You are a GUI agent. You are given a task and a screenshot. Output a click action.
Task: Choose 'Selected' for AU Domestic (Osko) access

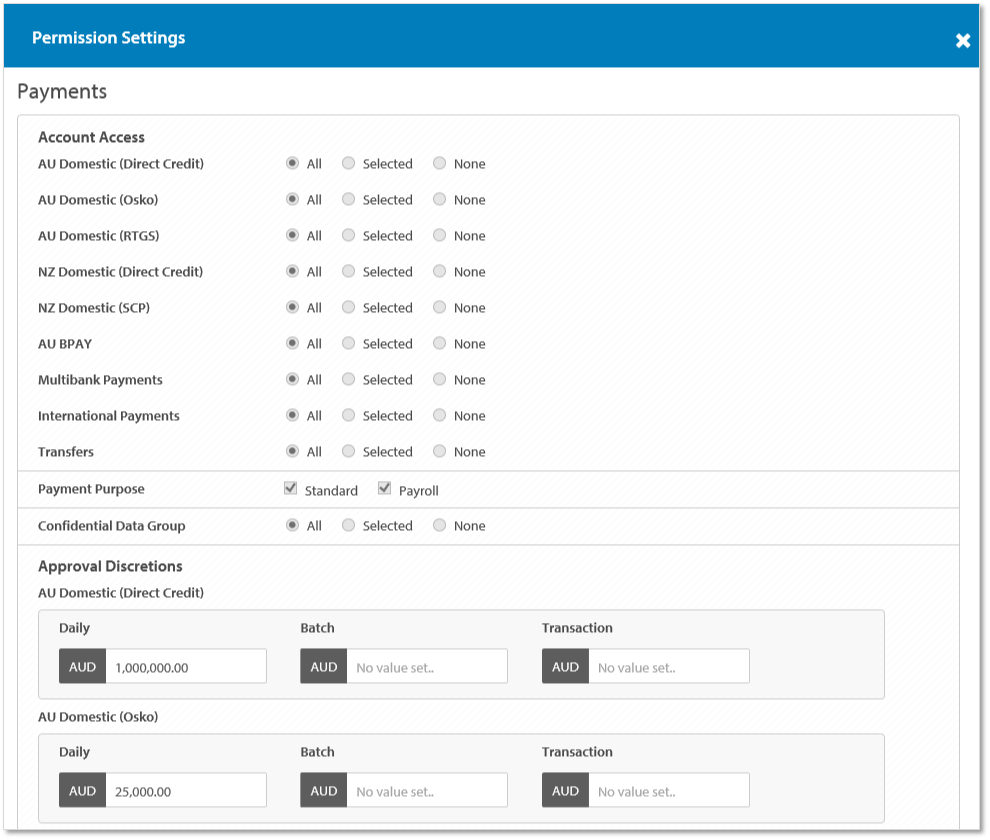[x=348, y=200]
